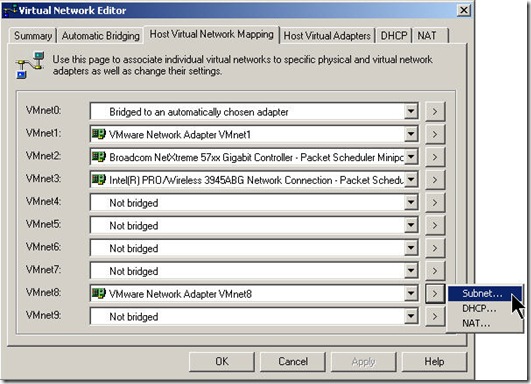Click the VMnet0: label
This screenshot has height=384, width=531.
click(44, 110)
